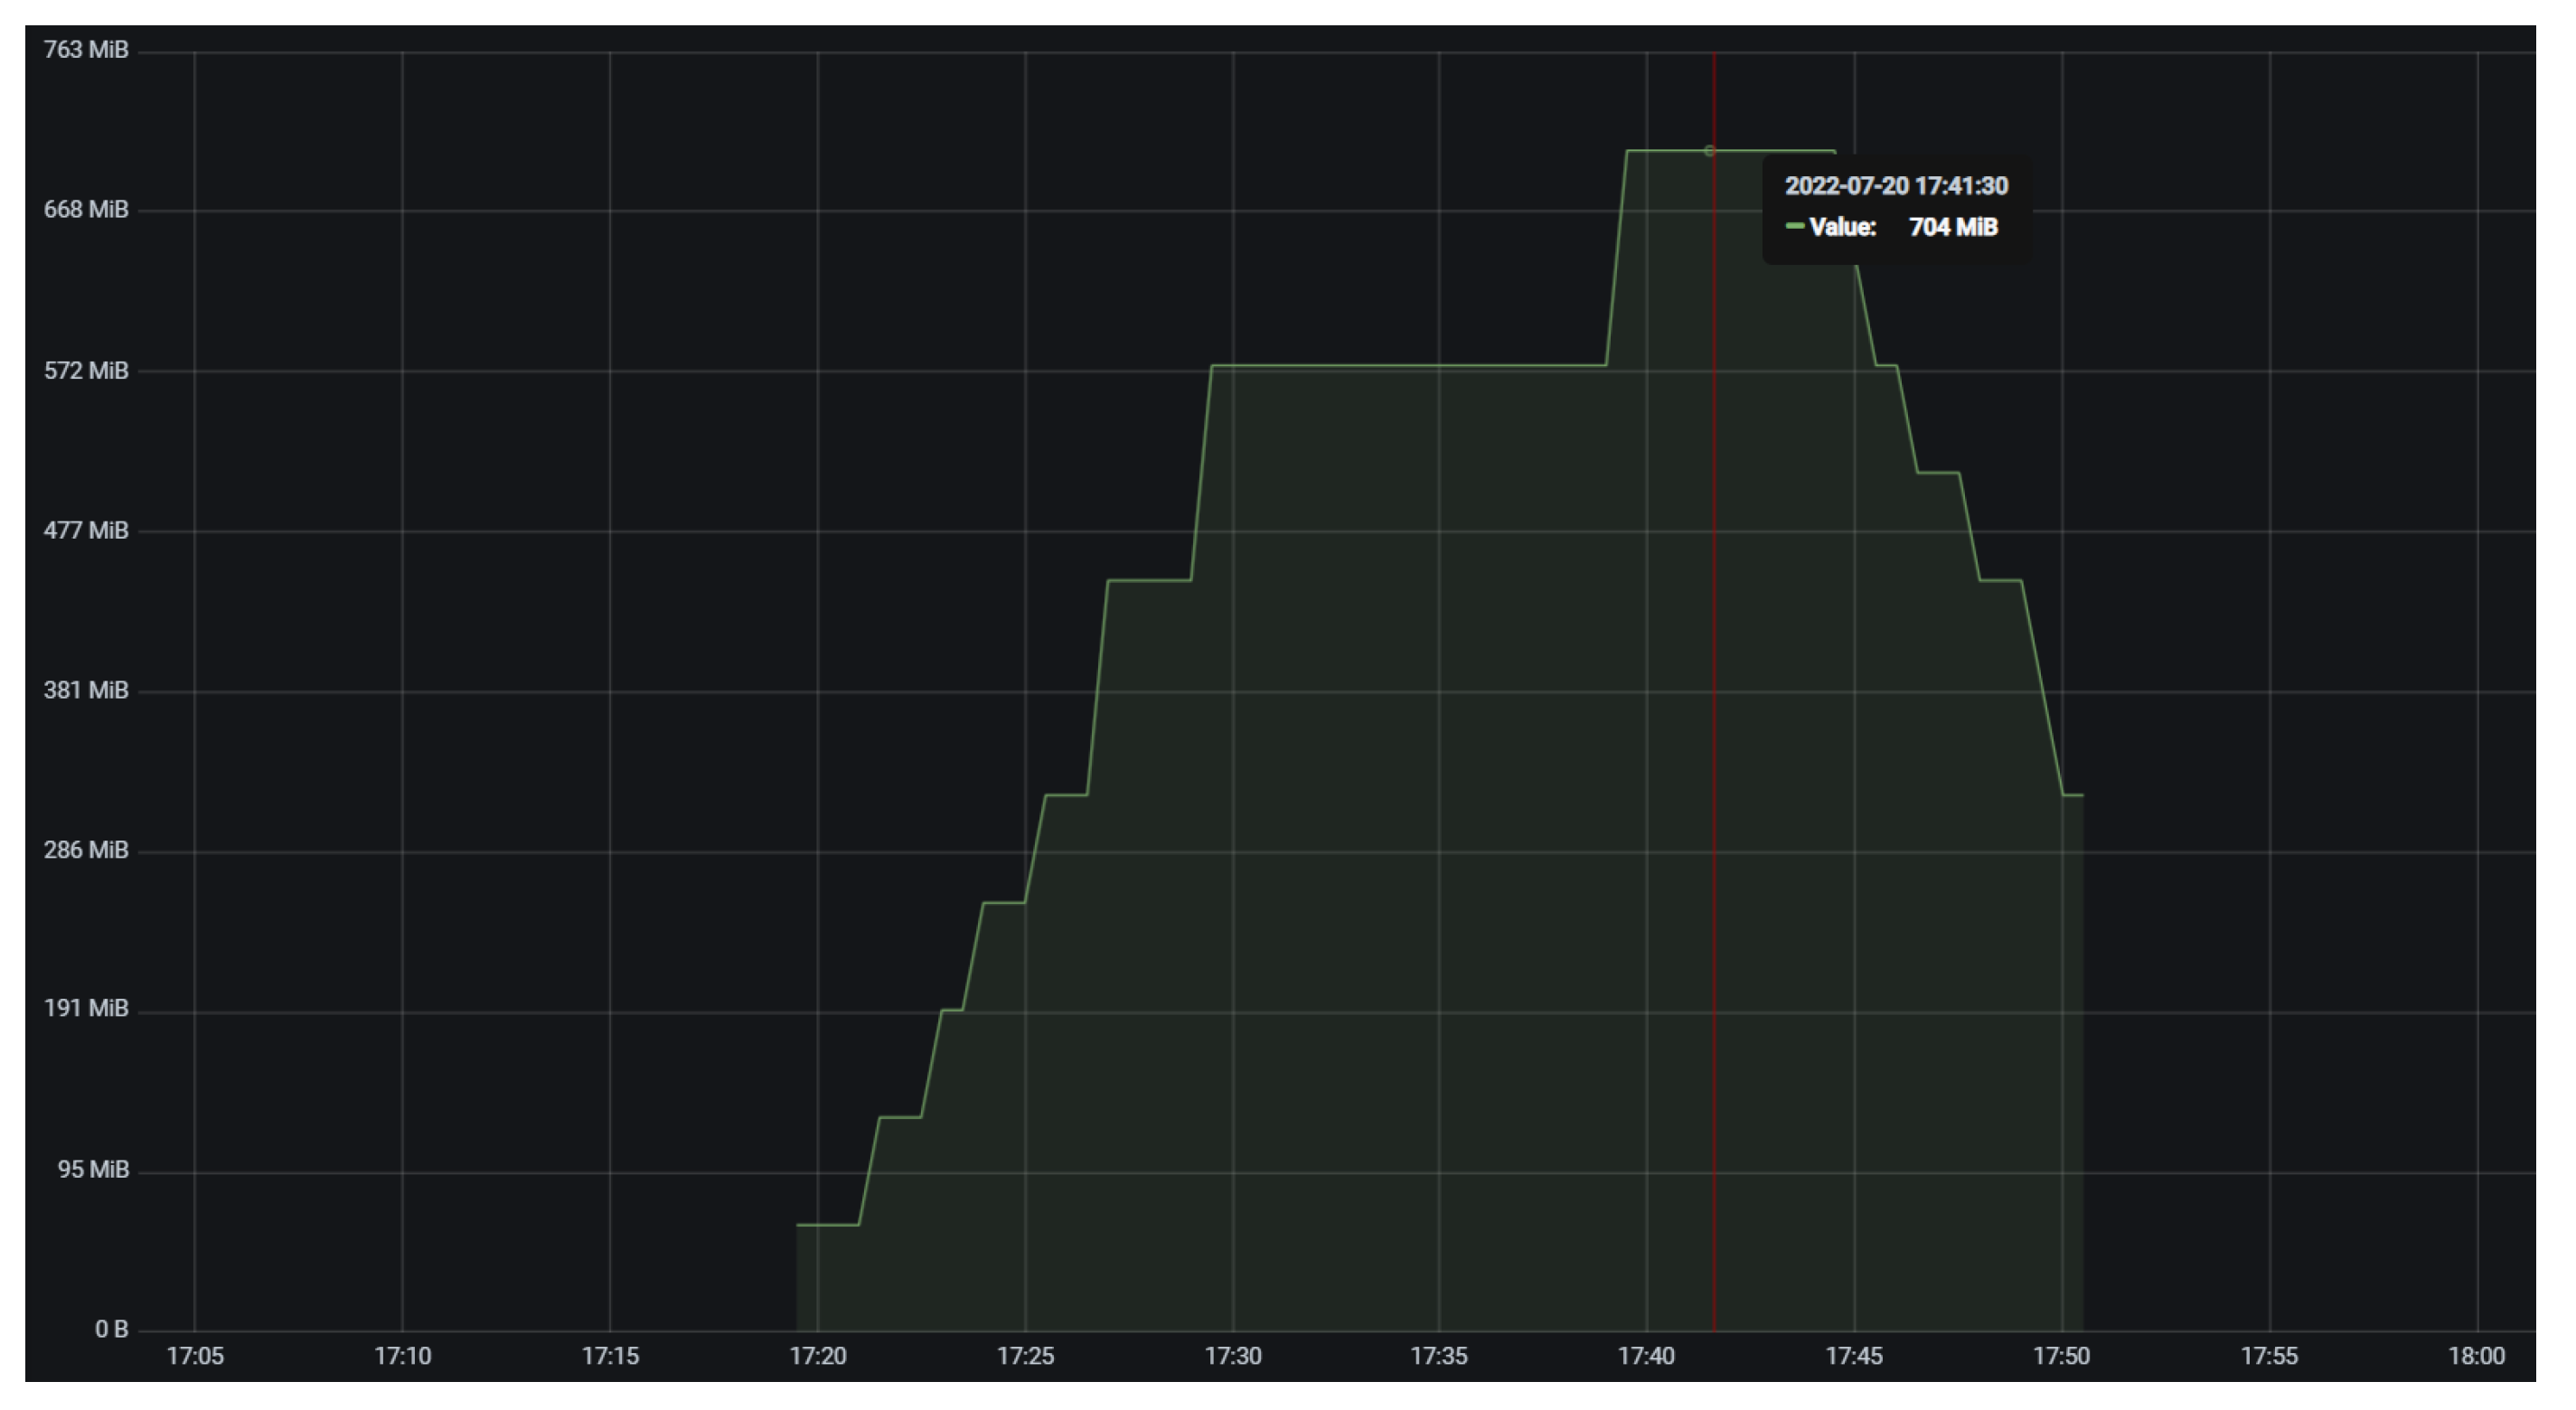Viewport: 2576px width, 1410px height.
Task: Click the 18:00 time axis label
Action: coord(2476,1356)
